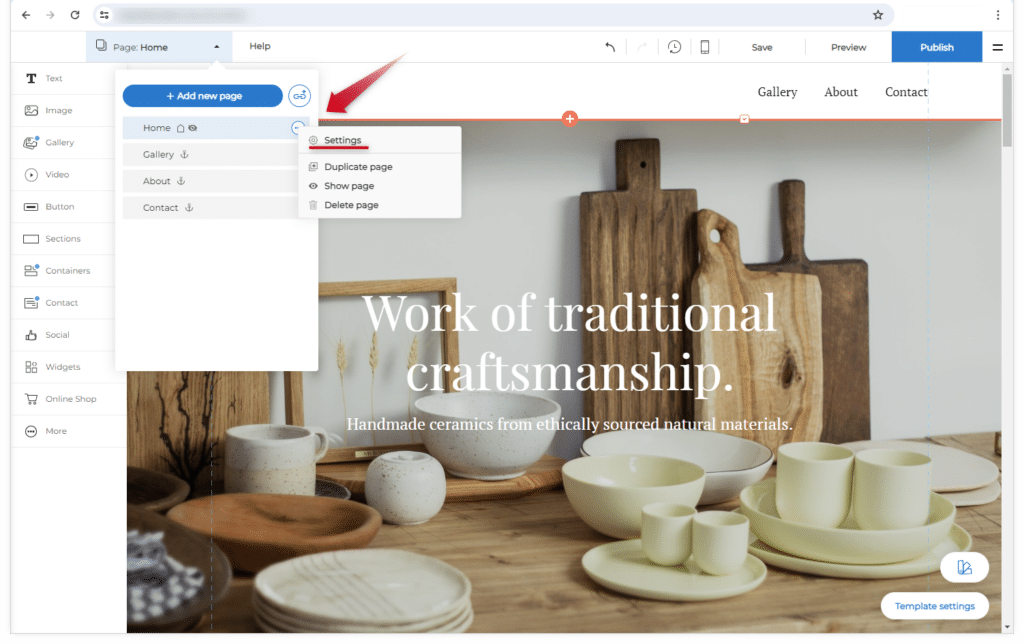Screen dimensions: 1024x644
Task: Switch to mobile device view
Action: pos(705,47)
